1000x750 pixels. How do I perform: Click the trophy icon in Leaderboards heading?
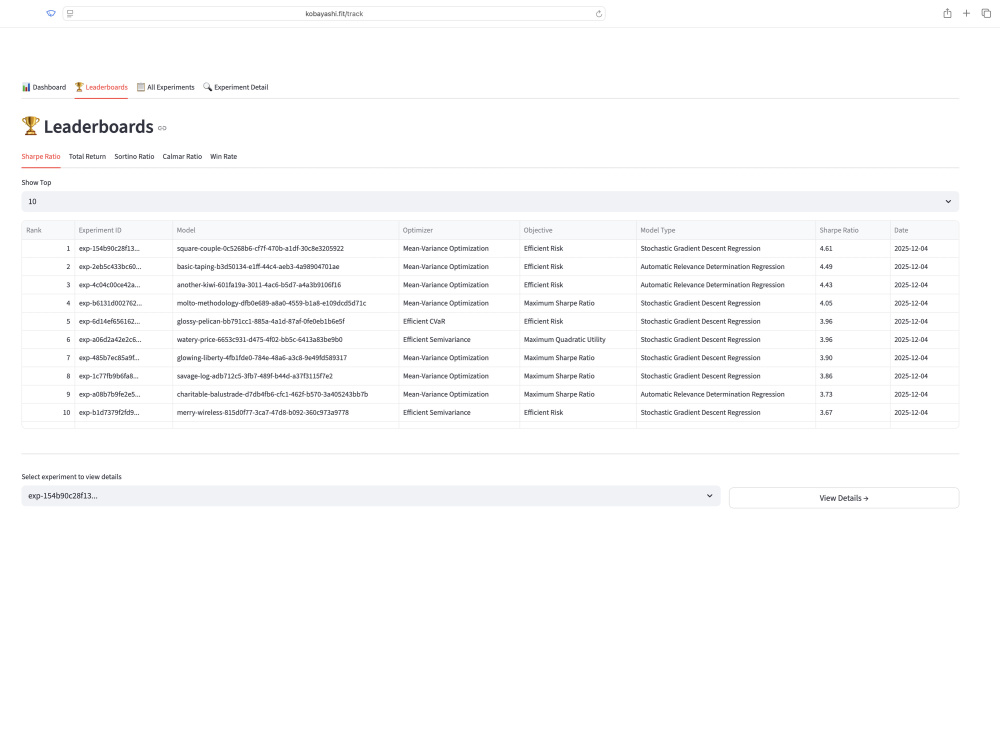click(30, 126)
